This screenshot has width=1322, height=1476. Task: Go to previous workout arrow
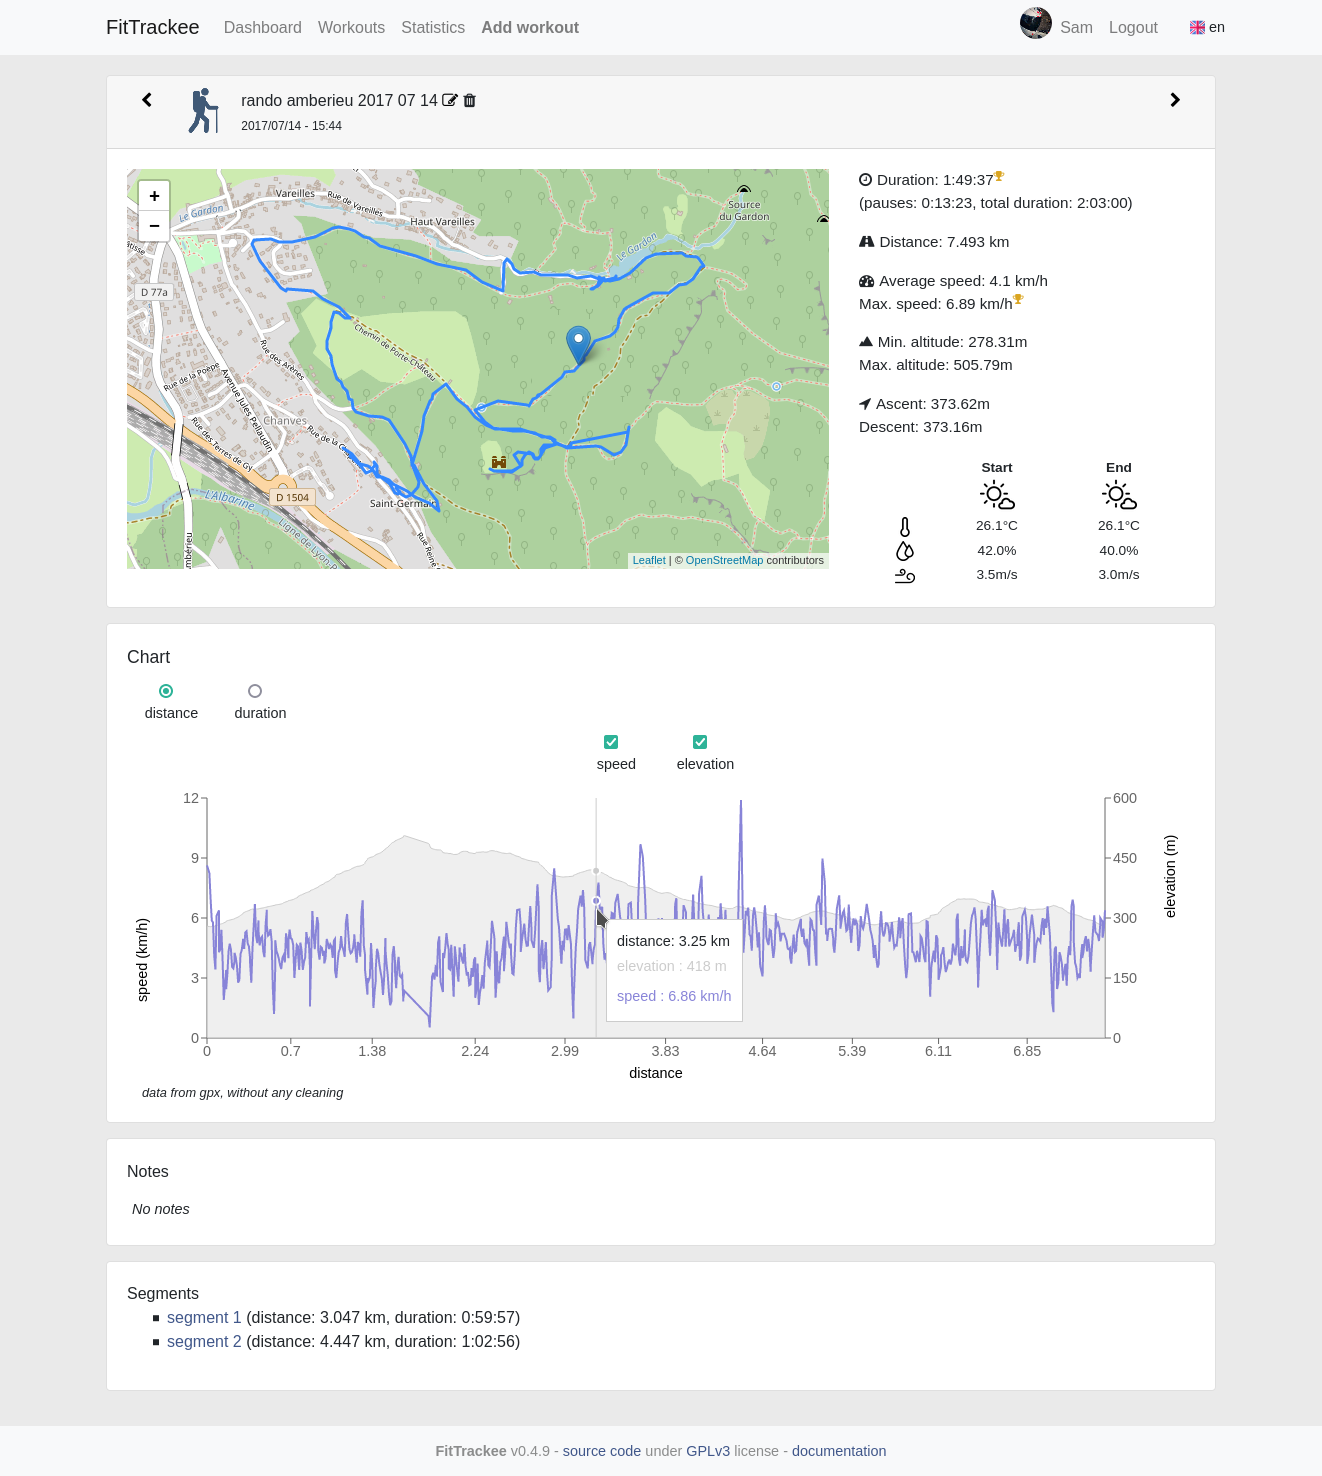[x=147, y=100]
